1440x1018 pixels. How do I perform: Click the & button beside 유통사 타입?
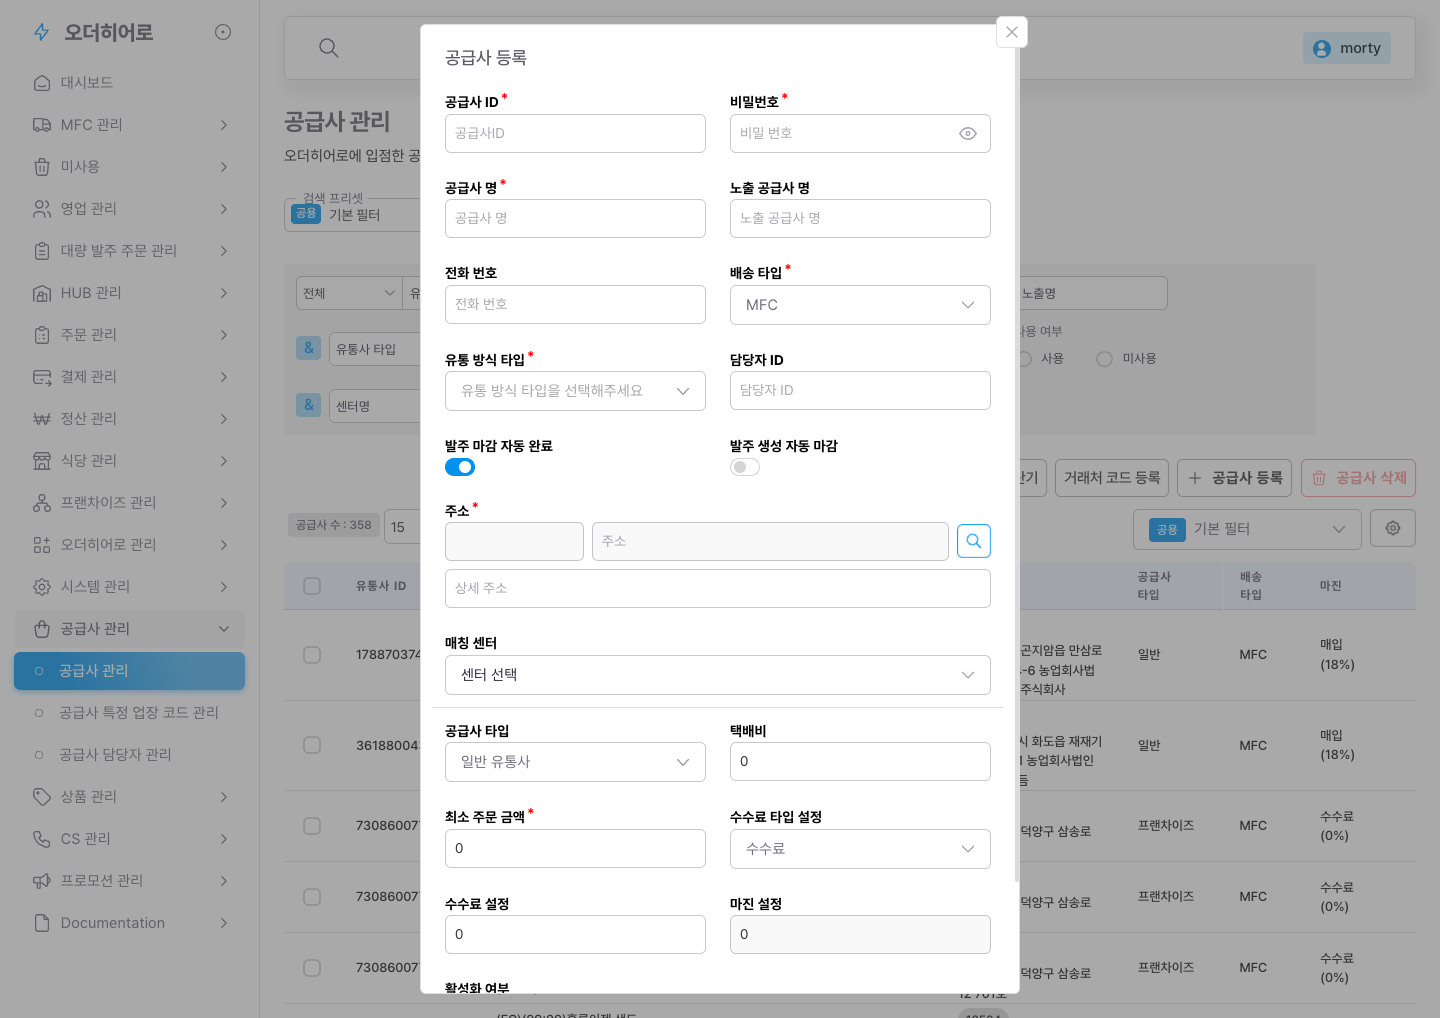point(308,348)
